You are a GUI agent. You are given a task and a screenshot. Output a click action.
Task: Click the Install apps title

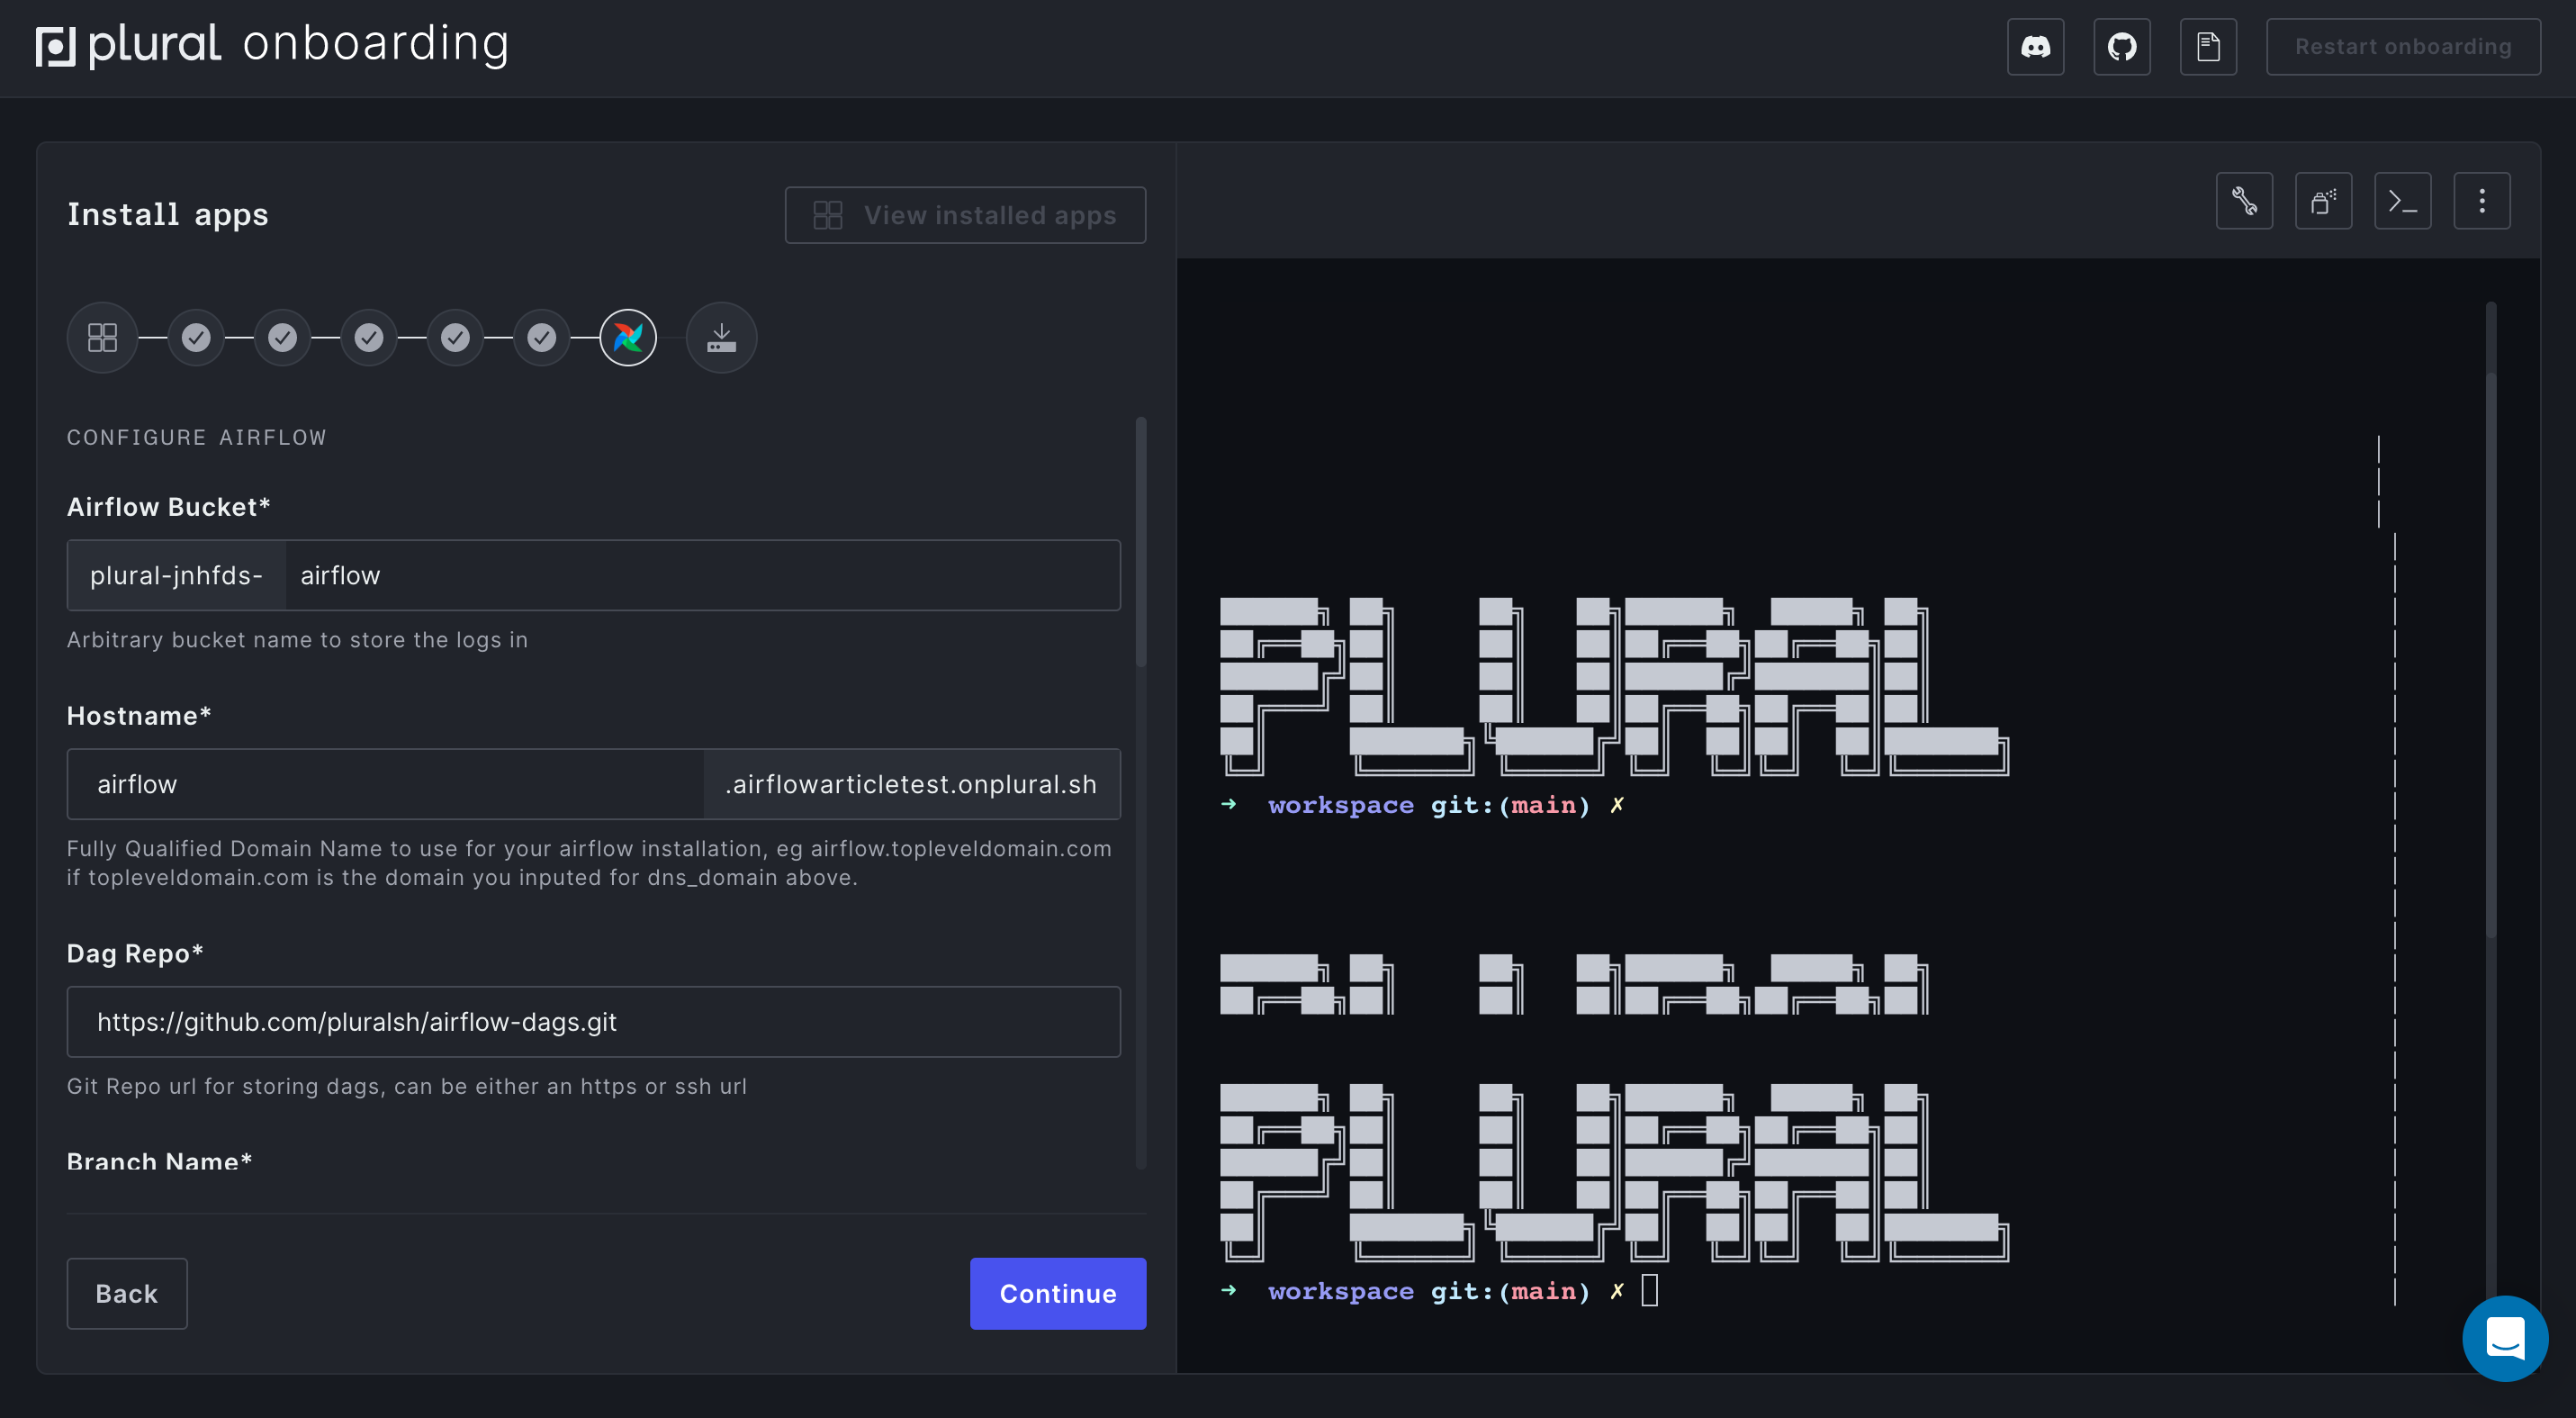(168, 214)
